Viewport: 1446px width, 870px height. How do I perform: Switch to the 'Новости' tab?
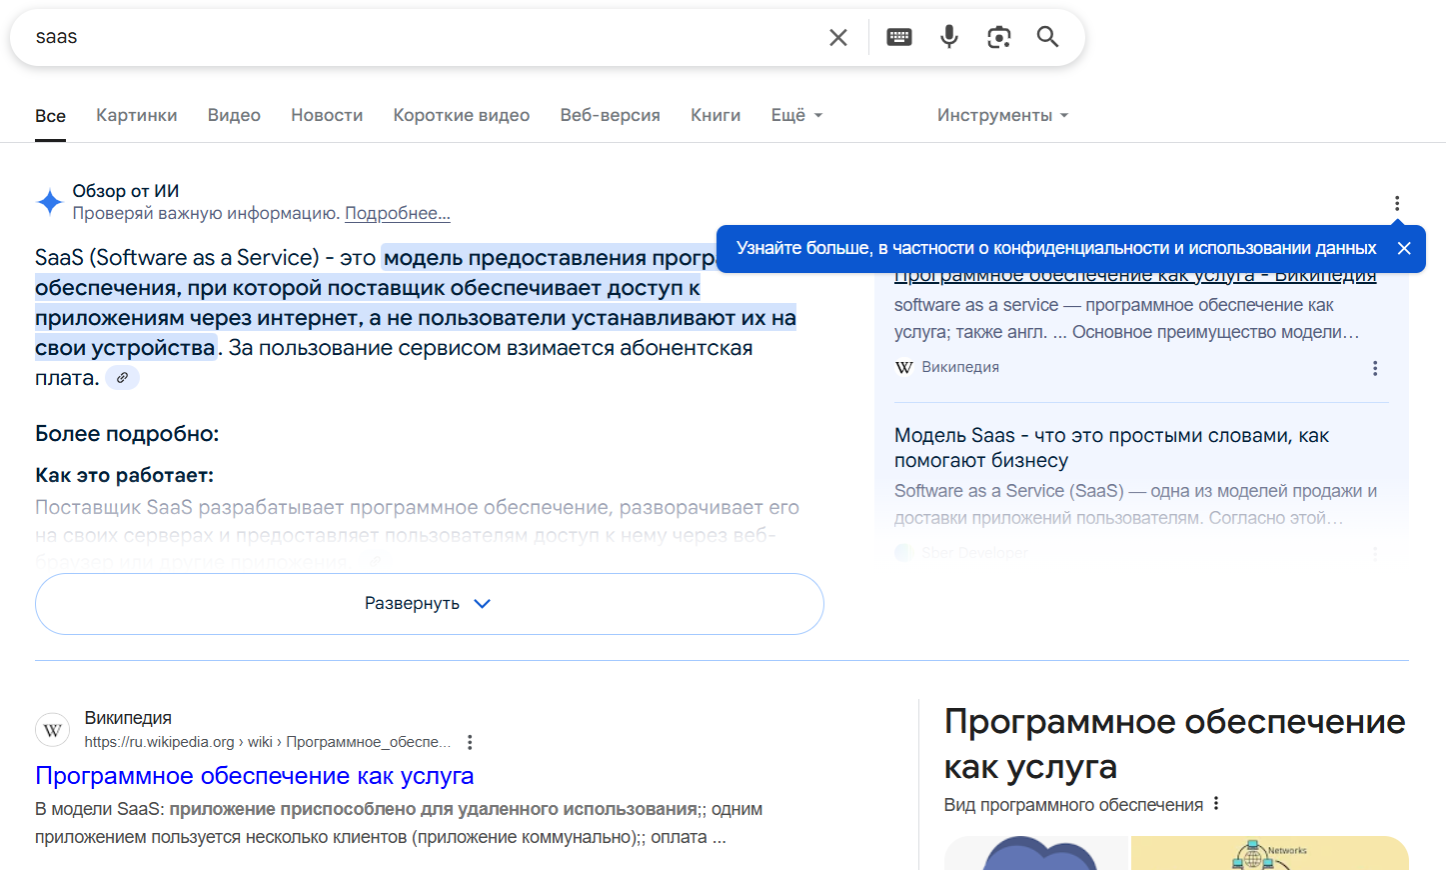coord(327,115)
